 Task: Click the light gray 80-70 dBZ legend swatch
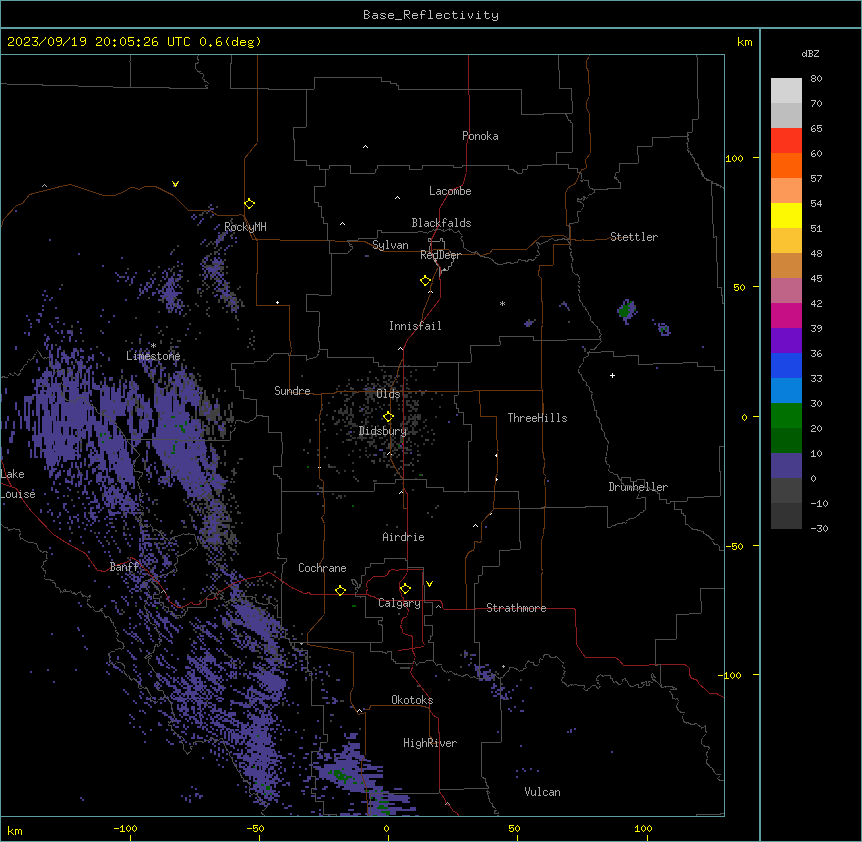[x=786, y=91]
